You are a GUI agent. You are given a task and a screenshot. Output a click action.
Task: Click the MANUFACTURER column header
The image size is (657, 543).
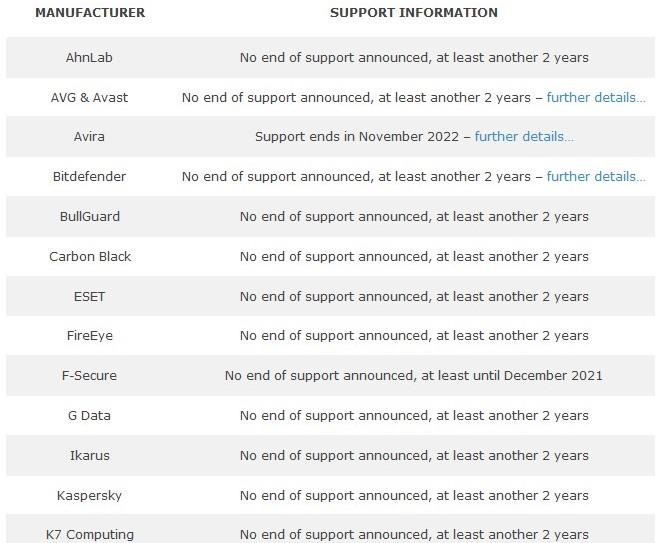click(x=90, y=13)
